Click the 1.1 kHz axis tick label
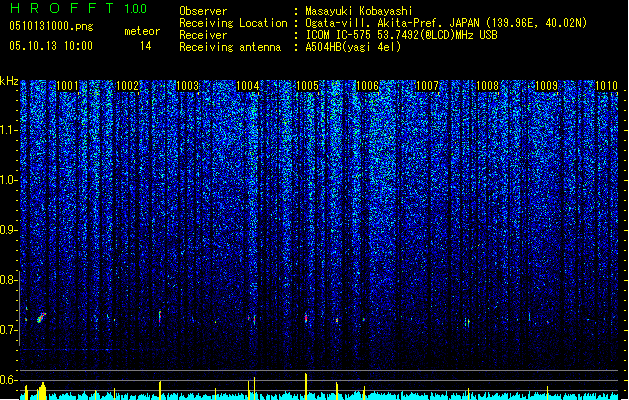The height and width of the screenshot is (400, 629). [x=9, y=130]
